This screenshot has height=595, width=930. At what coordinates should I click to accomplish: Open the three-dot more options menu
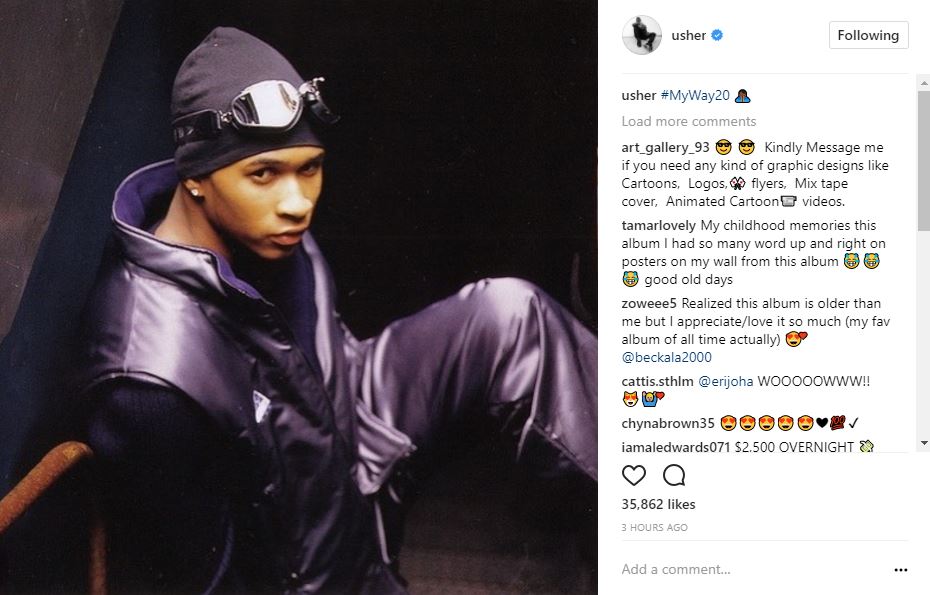pos(900,569)
